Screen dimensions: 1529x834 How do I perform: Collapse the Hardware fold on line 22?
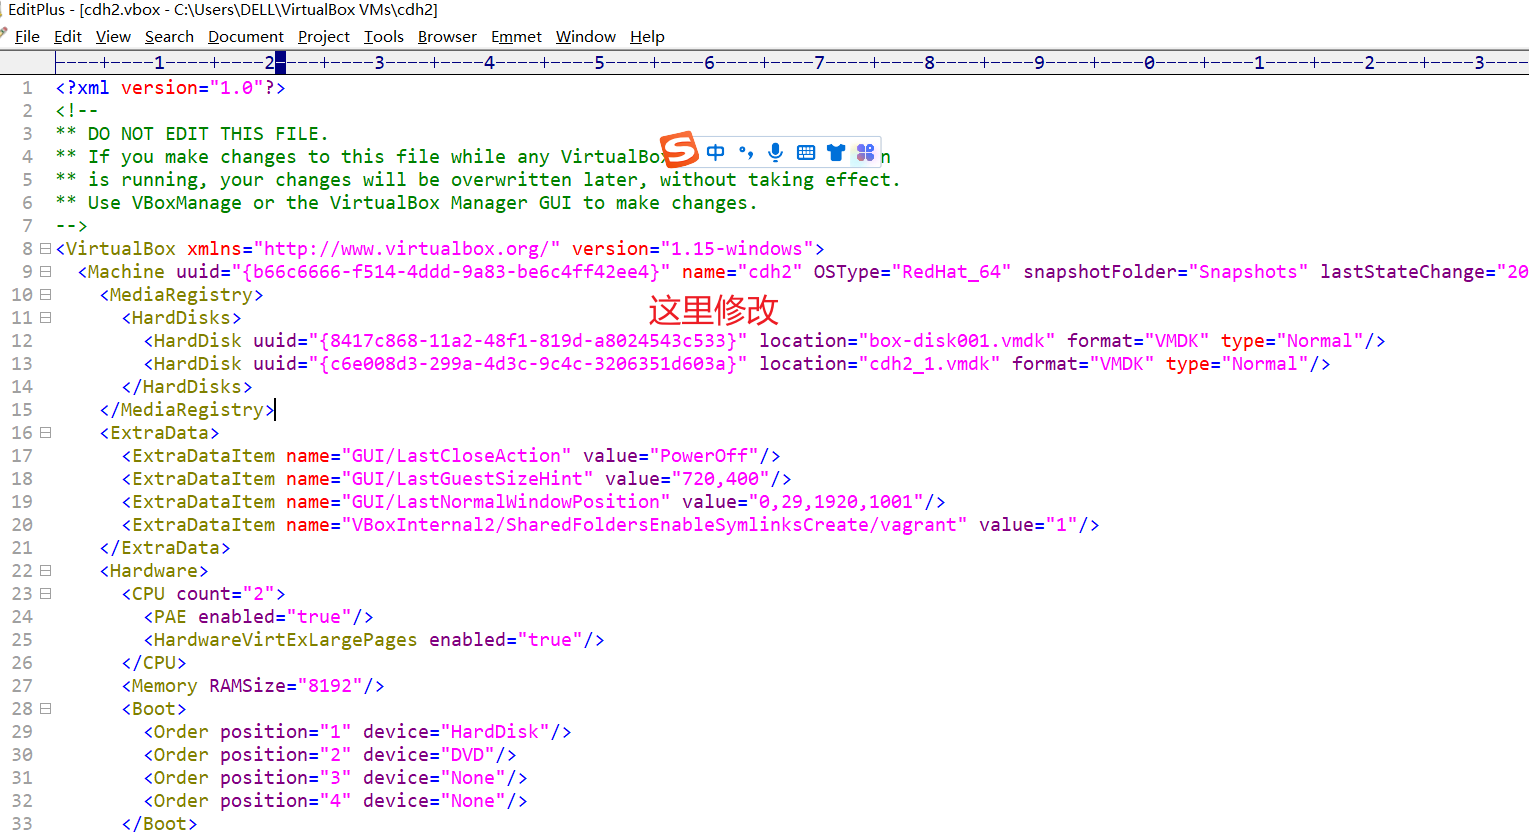(45, 571)
